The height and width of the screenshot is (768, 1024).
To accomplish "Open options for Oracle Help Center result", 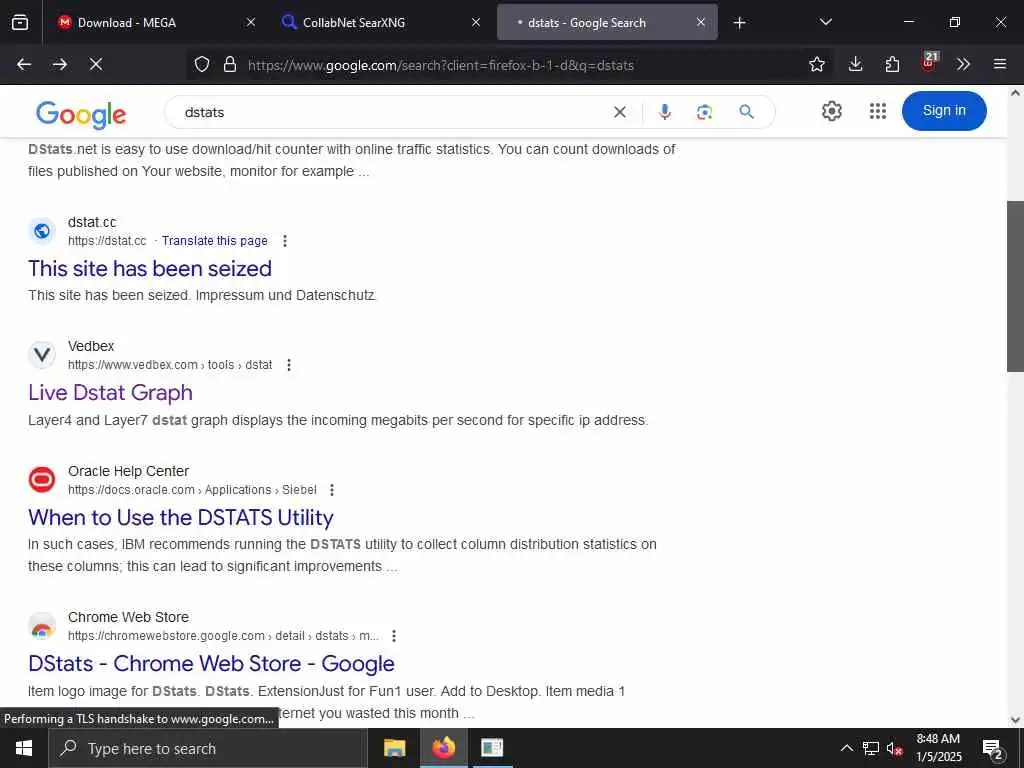I will tap(332, 490).
